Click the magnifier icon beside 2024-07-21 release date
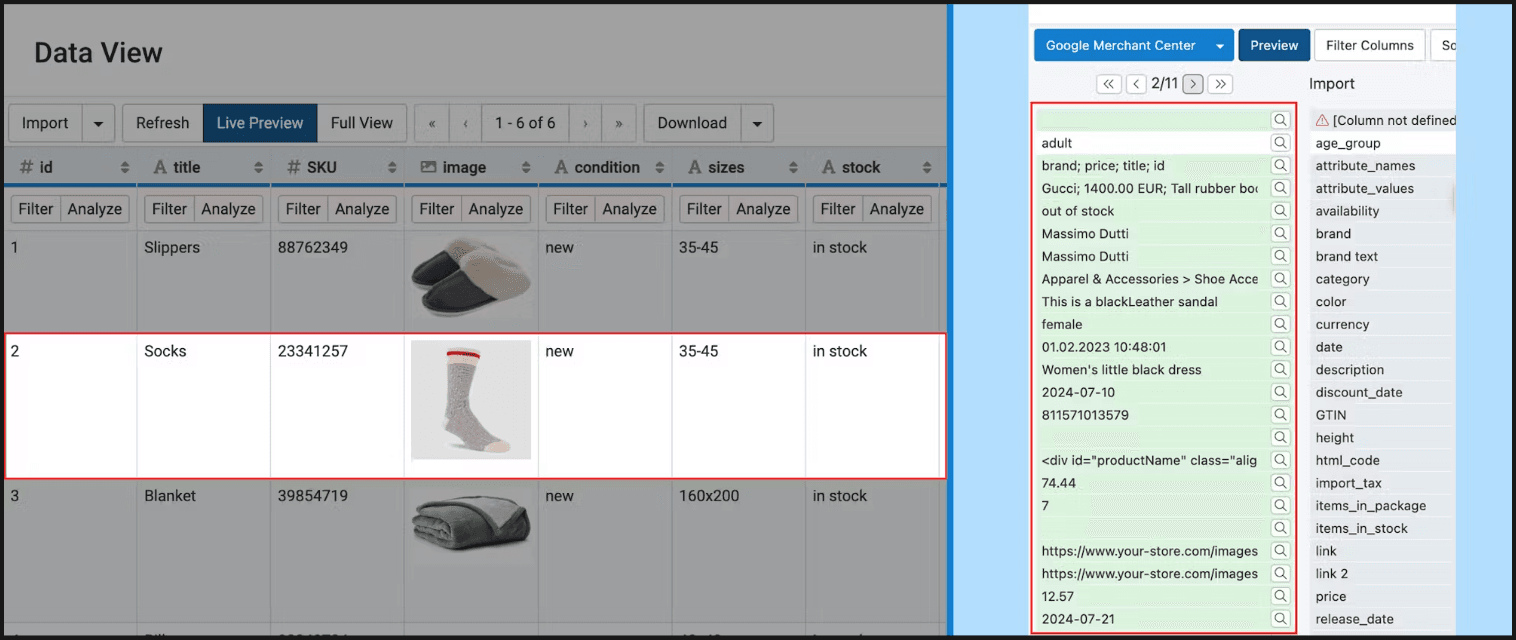The width and height of the screenshot is (1516, 640). [1280, 619]
